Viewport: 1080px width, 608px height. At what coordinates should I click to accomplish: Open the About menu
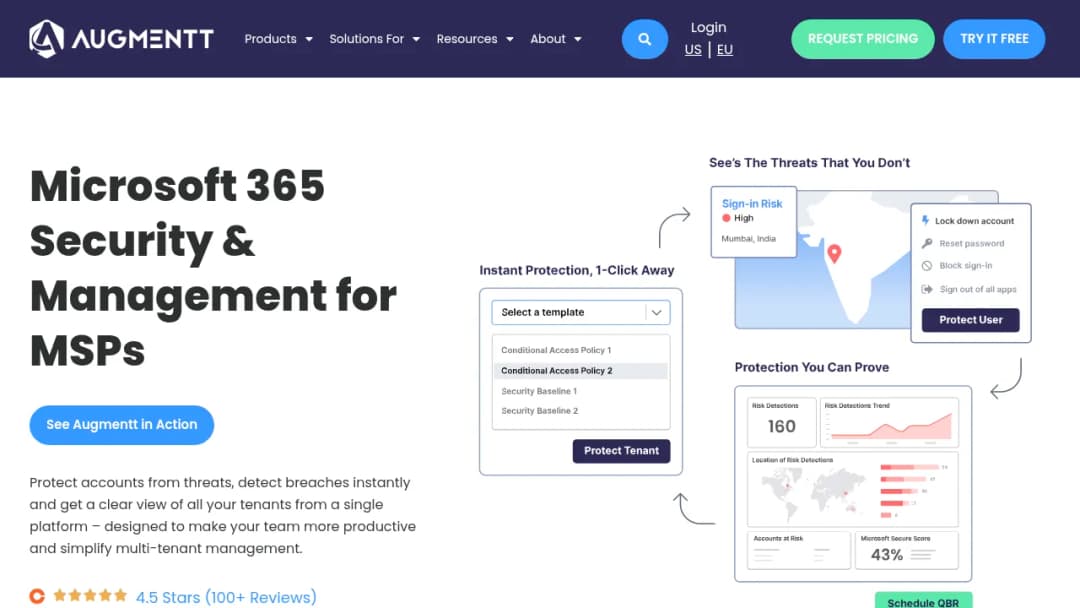[555, 39]
